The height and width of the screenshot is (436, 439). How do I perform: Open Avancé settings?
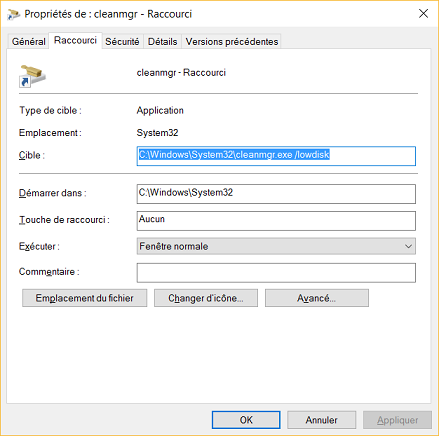[x=317, y=298]
